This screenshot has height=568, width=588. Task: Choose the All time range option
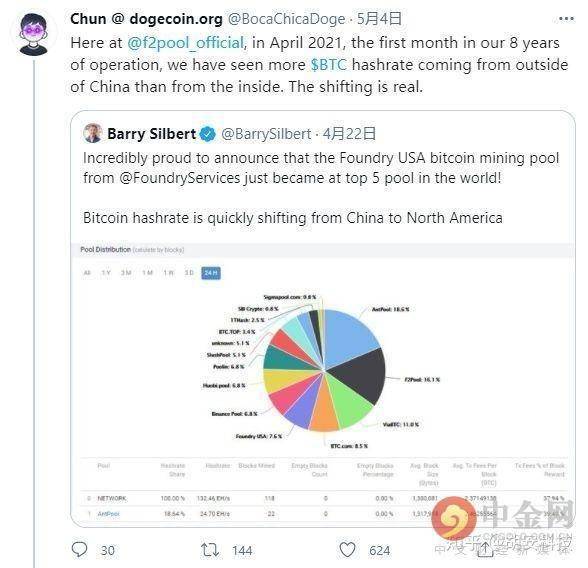87,273
